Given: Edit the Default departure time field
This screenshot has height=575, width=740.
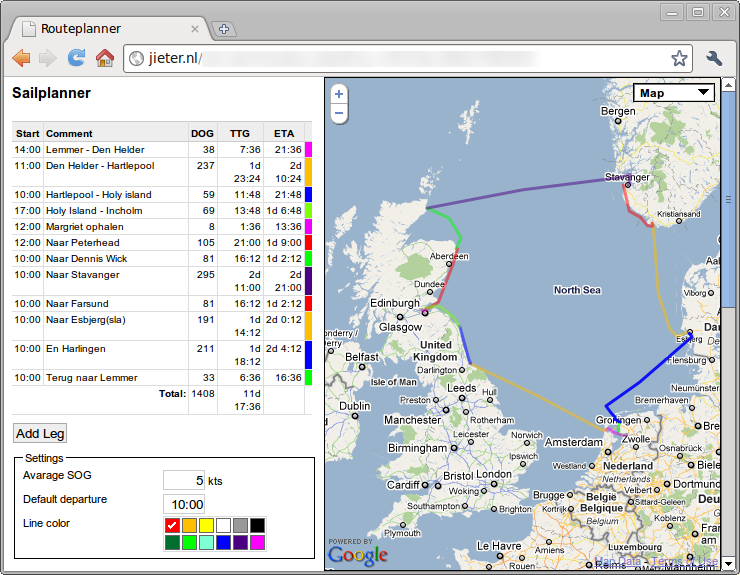Looking at the screenshot, I should coord(184,504).
